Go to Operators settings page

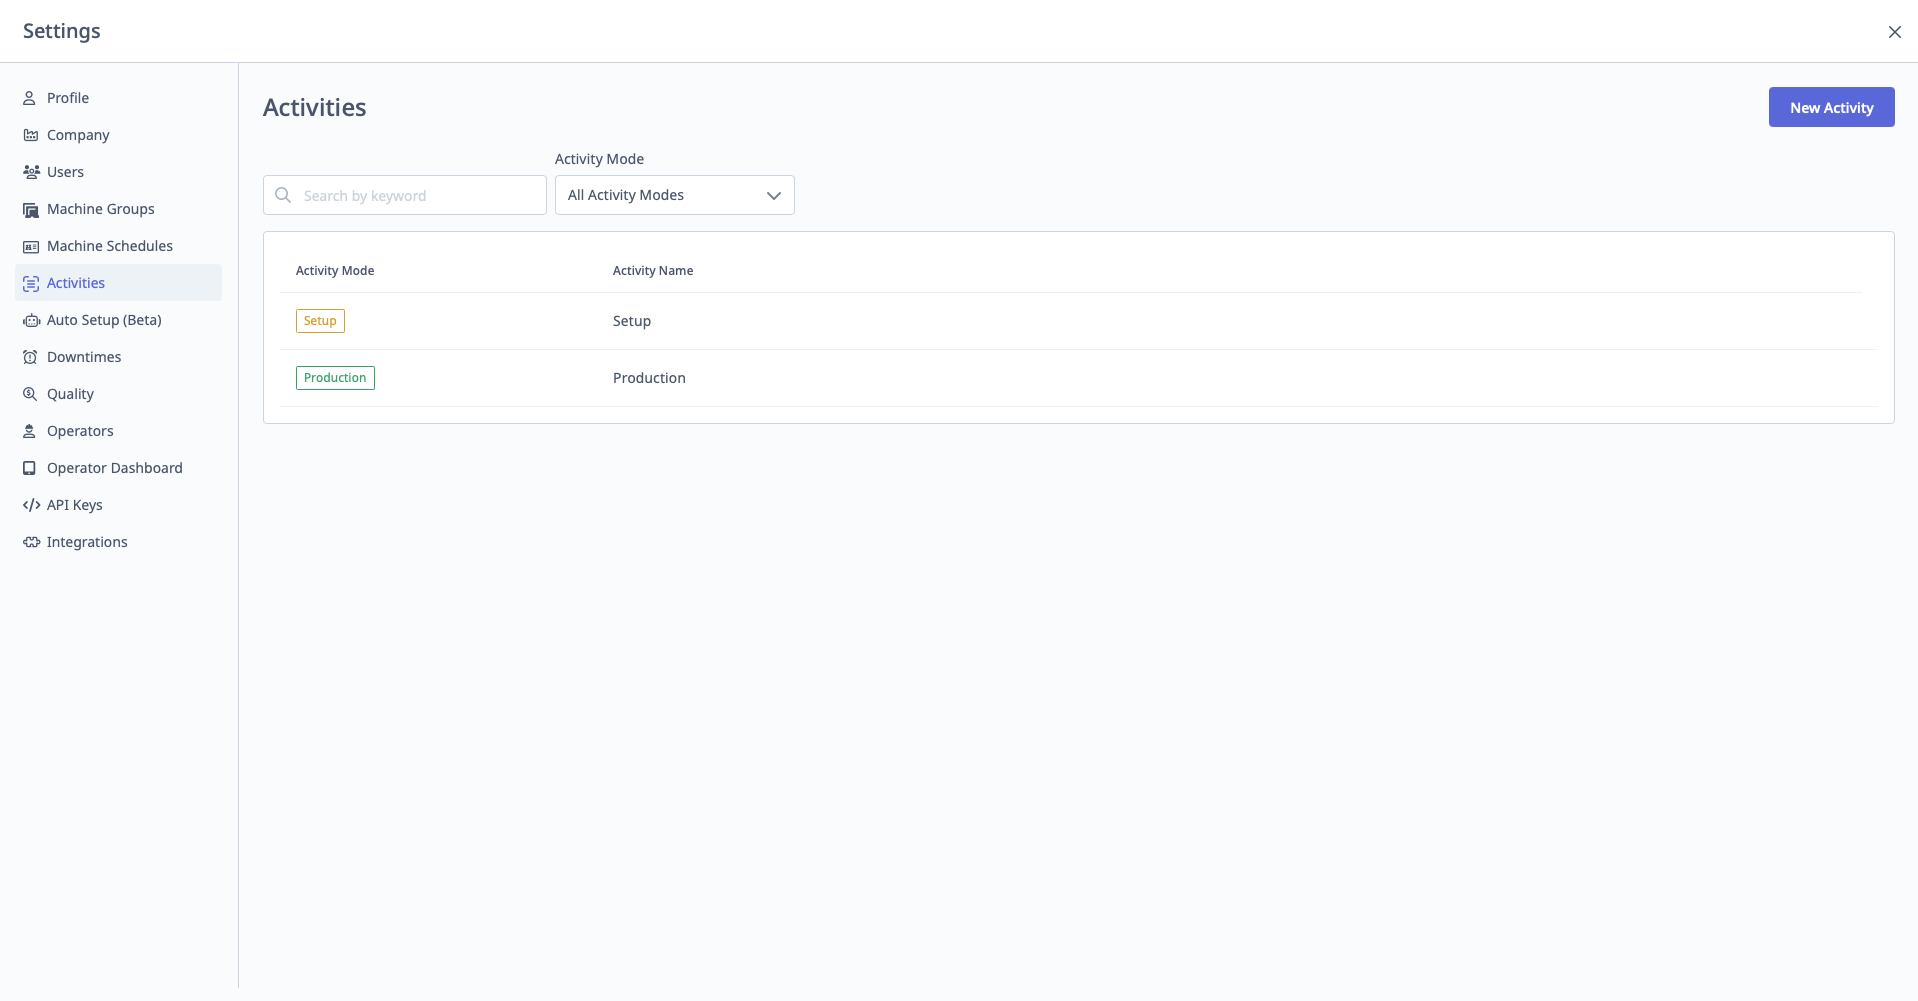click(80, 431)
